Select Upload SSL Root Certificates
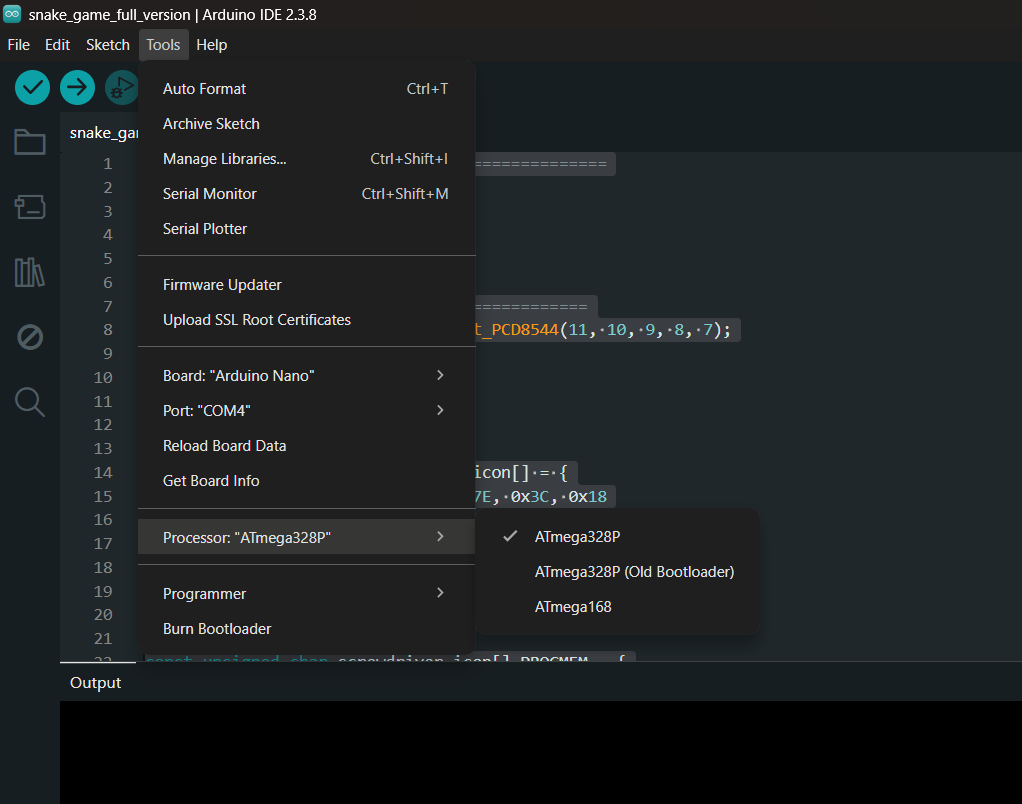The height and width of the screenshot is (804, 1022). pos(306,320)
